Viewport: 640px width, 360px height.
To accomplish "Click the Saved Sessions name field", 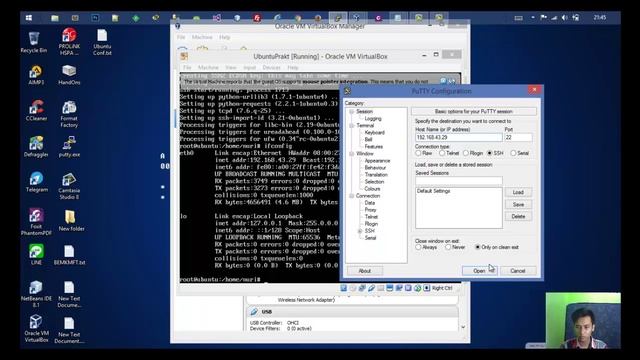I will (458, 181).
